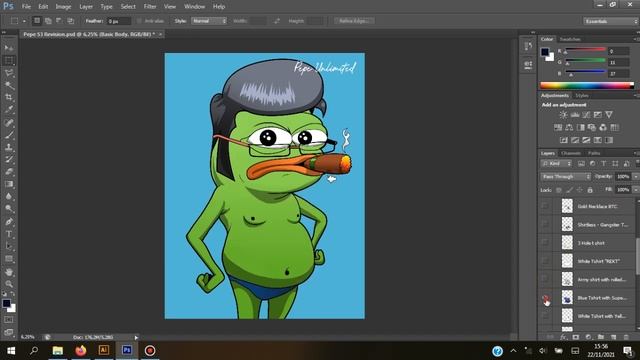Add a Levels adjustment
The width and height of the screenshot is (640, 360).
pyautogui.click(x=575, y=115)
